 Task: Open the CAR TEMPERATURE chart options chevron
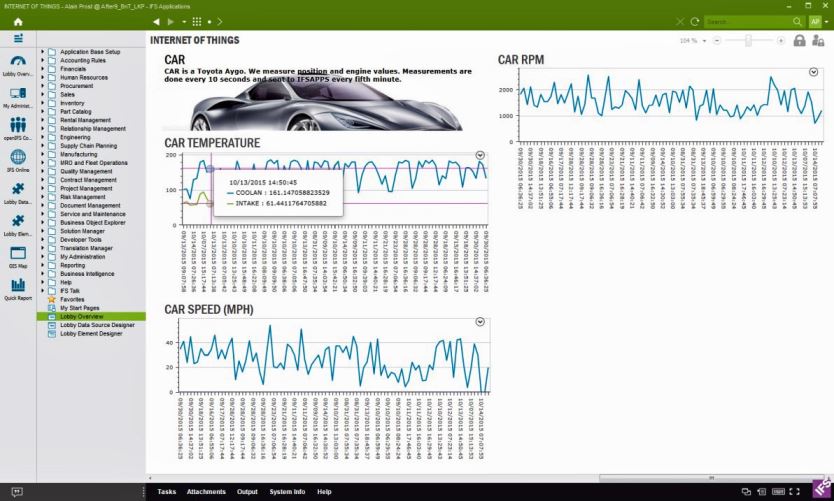(480, 155)
